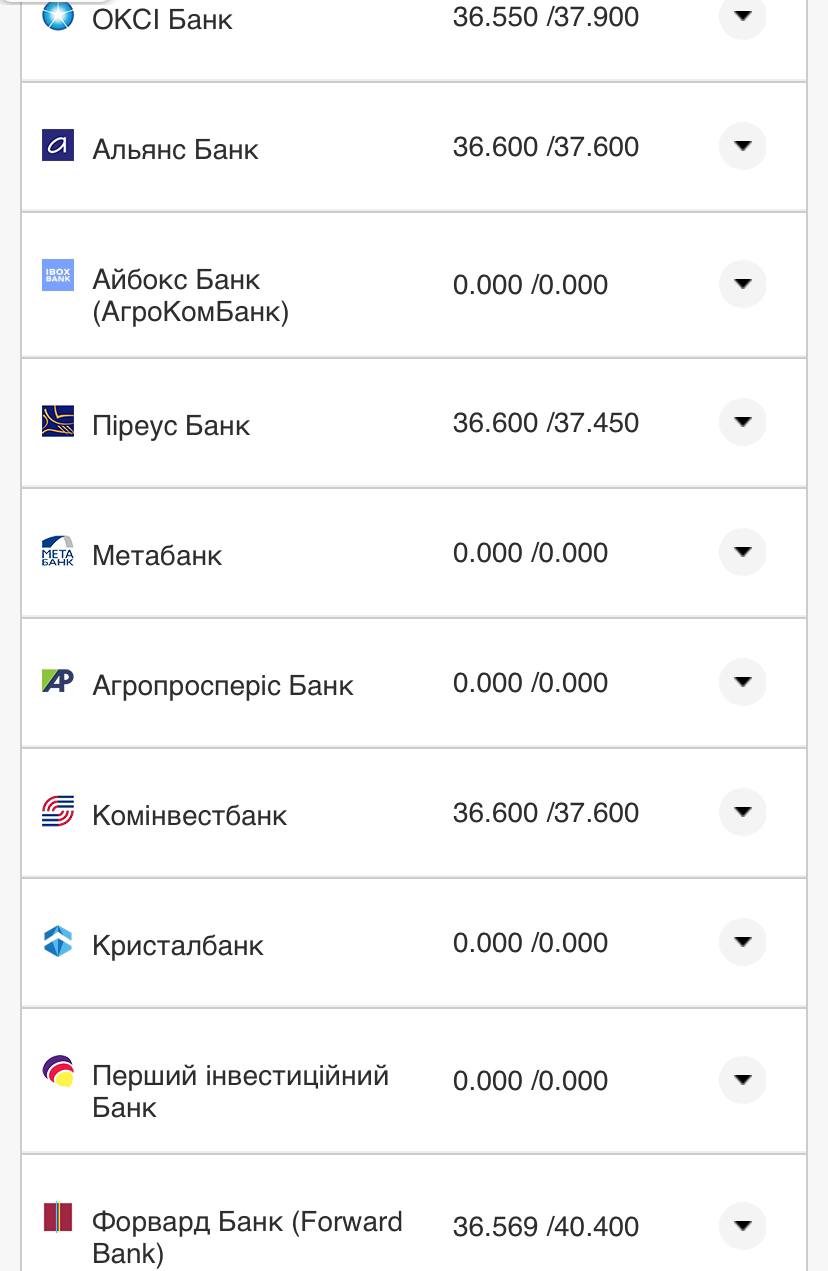
Task: Click the ОКСІ Банк logo icon
Action: tap(58, 16)
